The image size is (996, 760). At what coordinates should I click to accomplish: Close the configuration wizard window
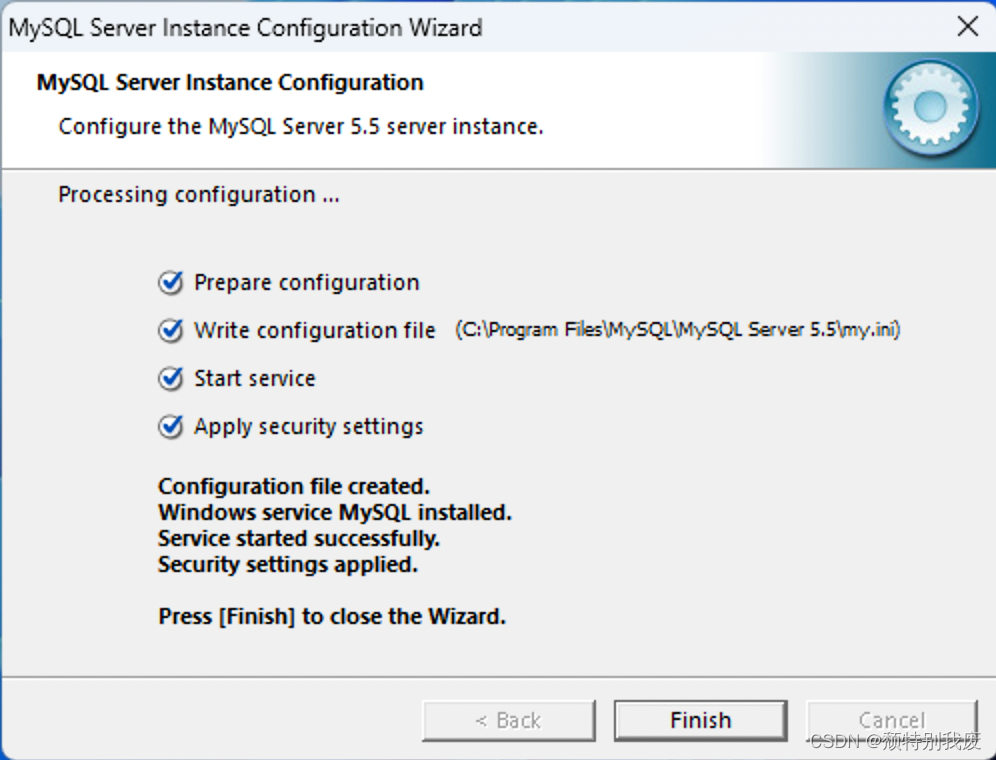(x=967, y=26)
